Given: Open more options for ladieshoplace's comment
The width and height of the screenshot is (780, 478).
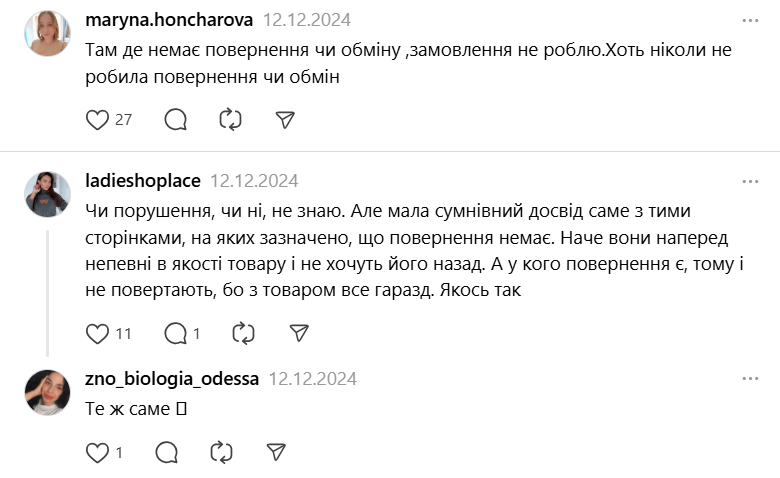Looking at the screenshot, I should (750, 181).
